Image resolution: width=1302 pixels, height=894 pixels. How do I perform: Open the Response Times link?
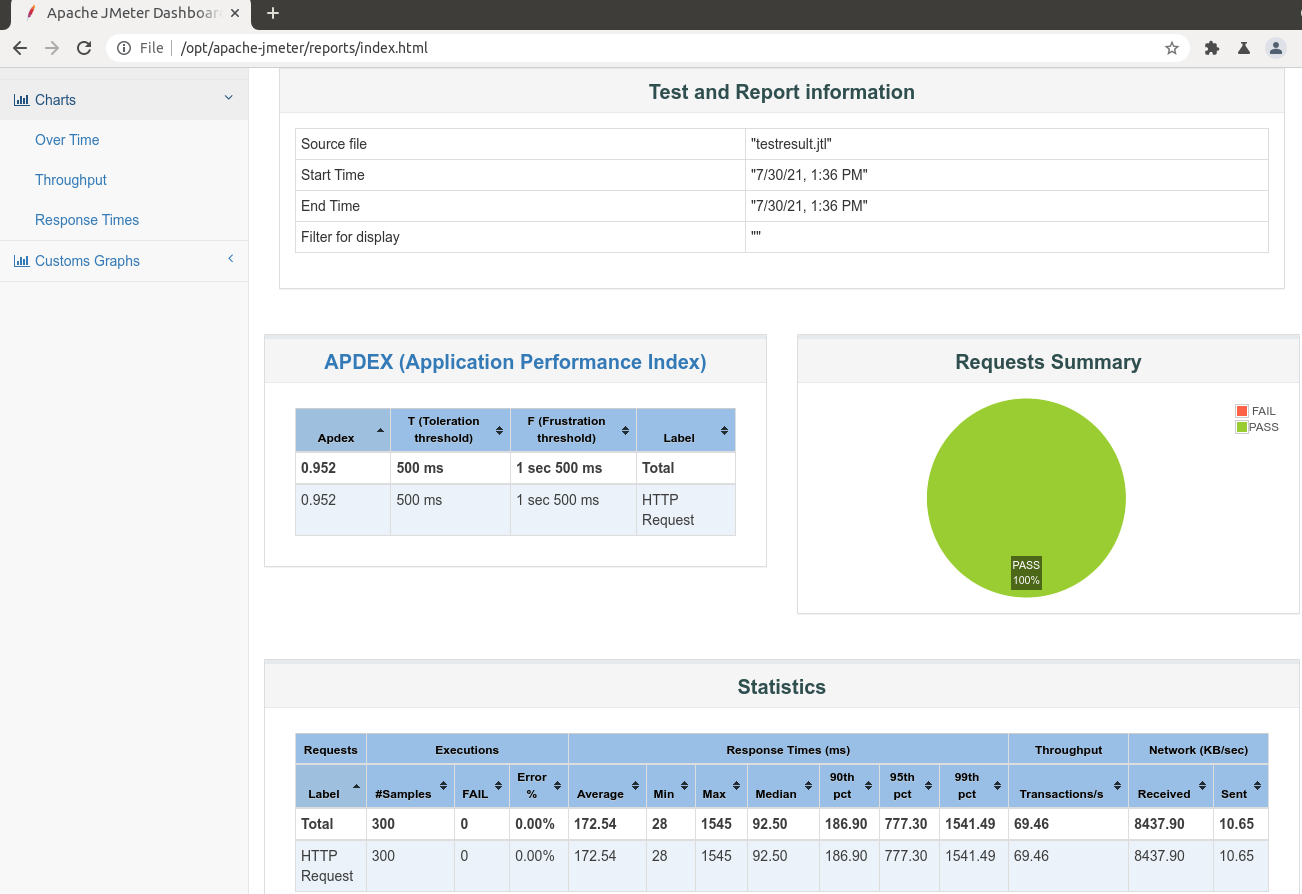87,220
